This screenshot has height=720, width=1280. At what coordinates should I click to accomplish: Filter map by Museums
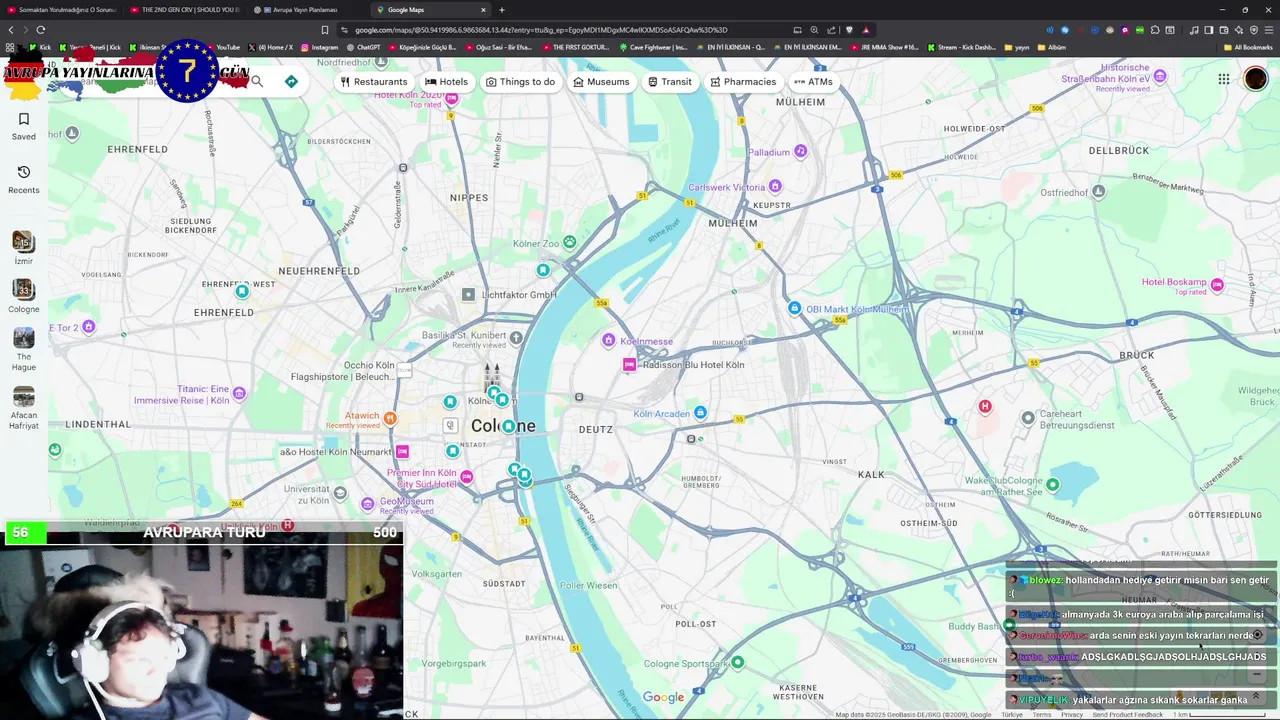(x=601, y=82)
